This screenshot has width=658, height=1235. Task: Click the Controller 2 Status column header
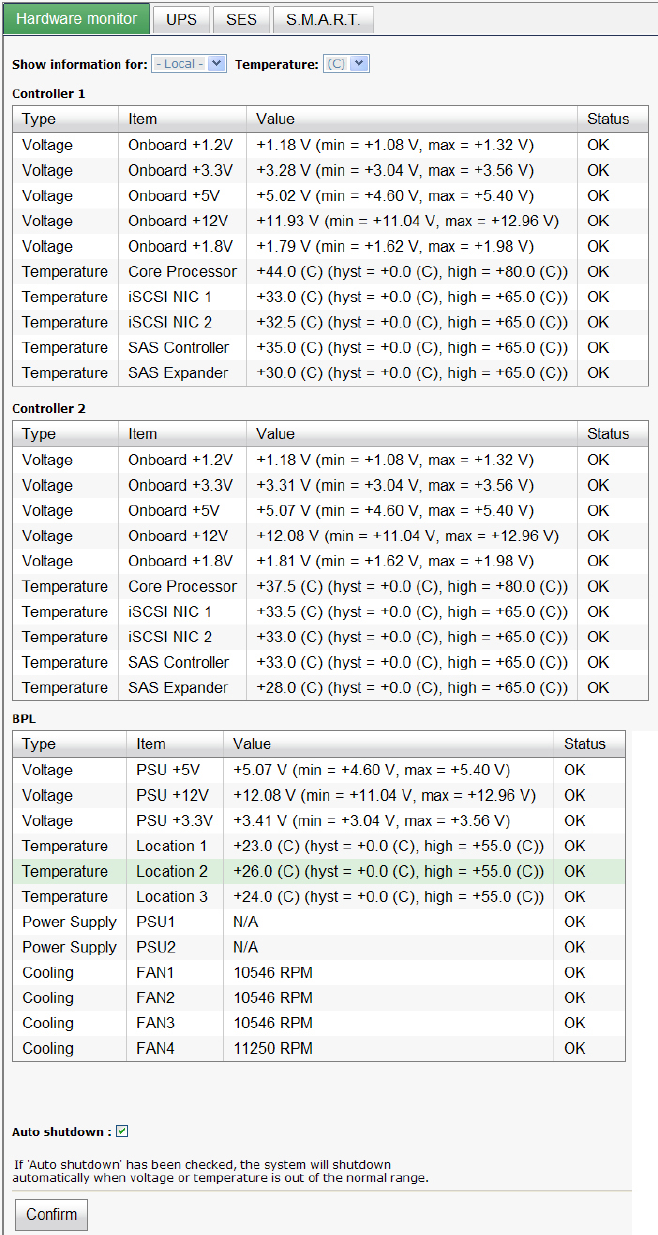[608, 434]
